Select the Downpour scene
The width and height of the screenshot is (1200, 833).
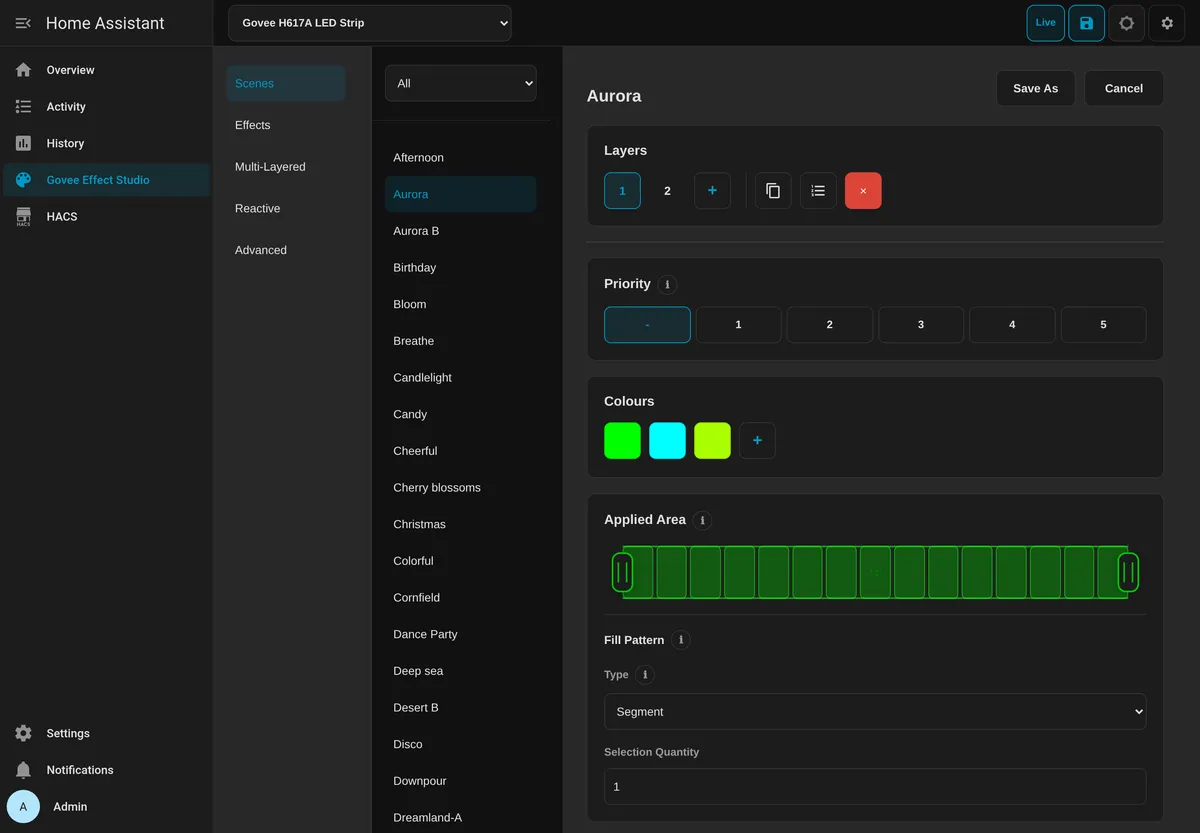pos(461,781)
